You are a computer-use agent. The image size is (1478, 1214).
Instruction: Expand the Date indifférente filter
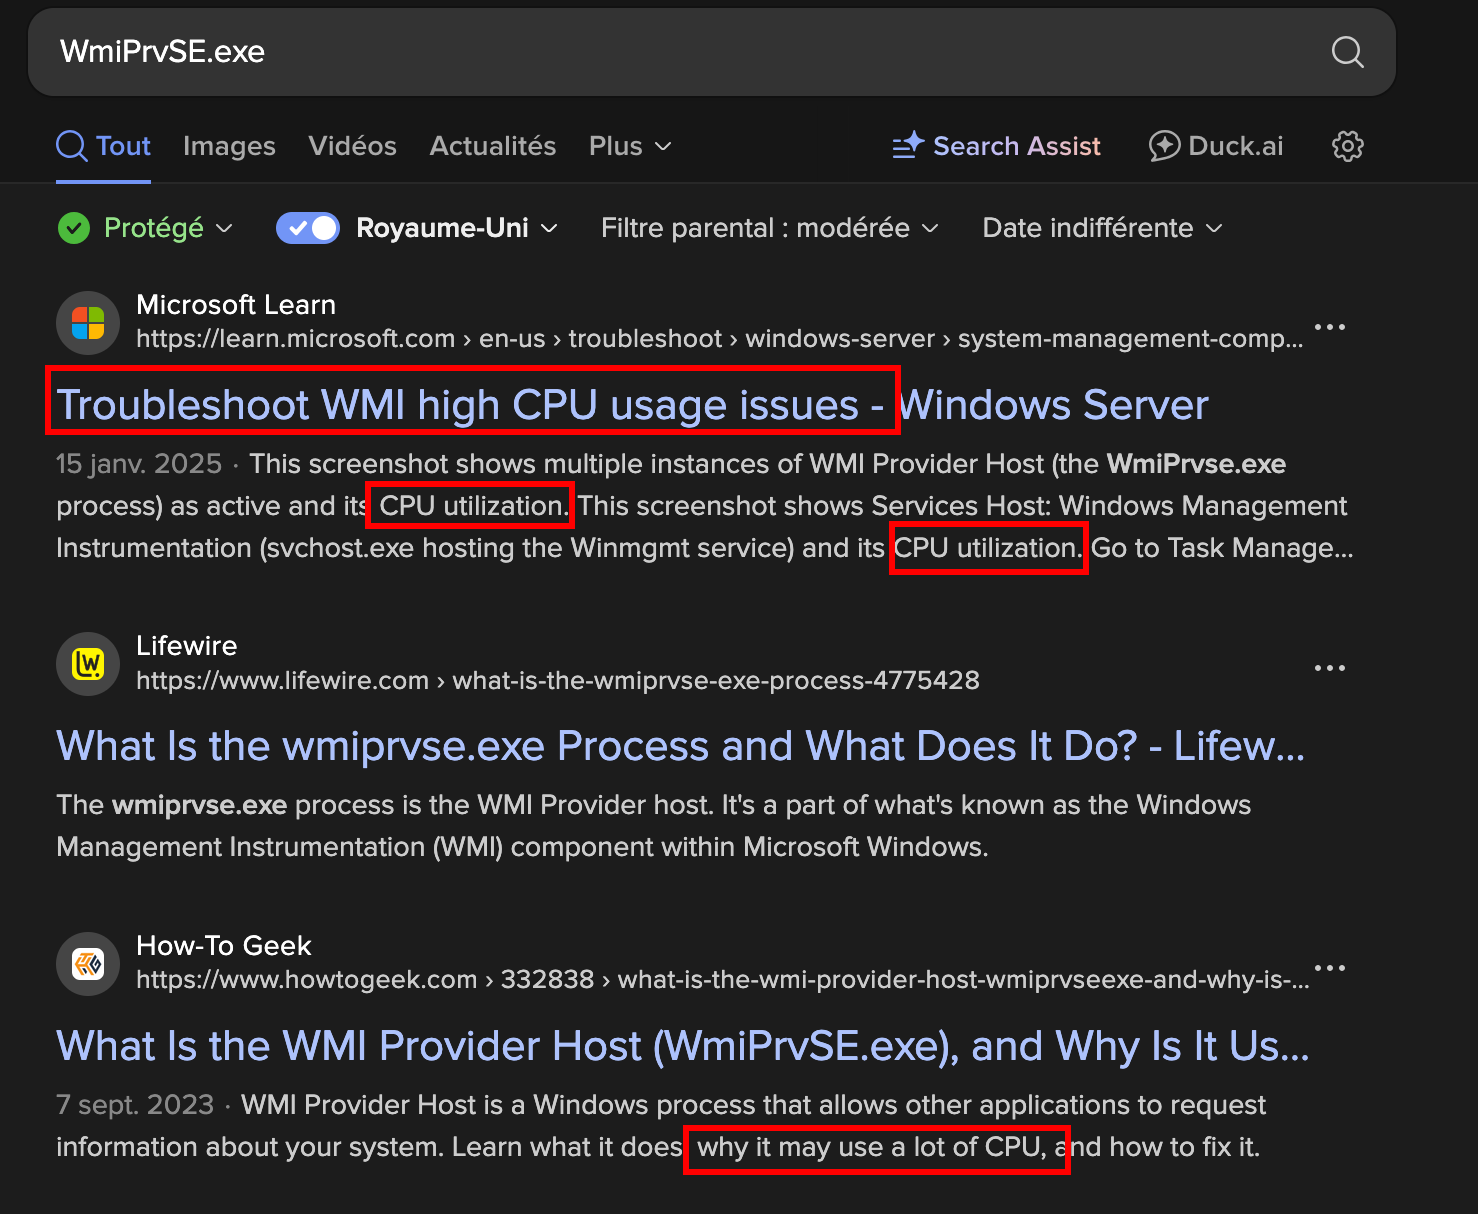pyautogui.click(x=1102, y=229)
